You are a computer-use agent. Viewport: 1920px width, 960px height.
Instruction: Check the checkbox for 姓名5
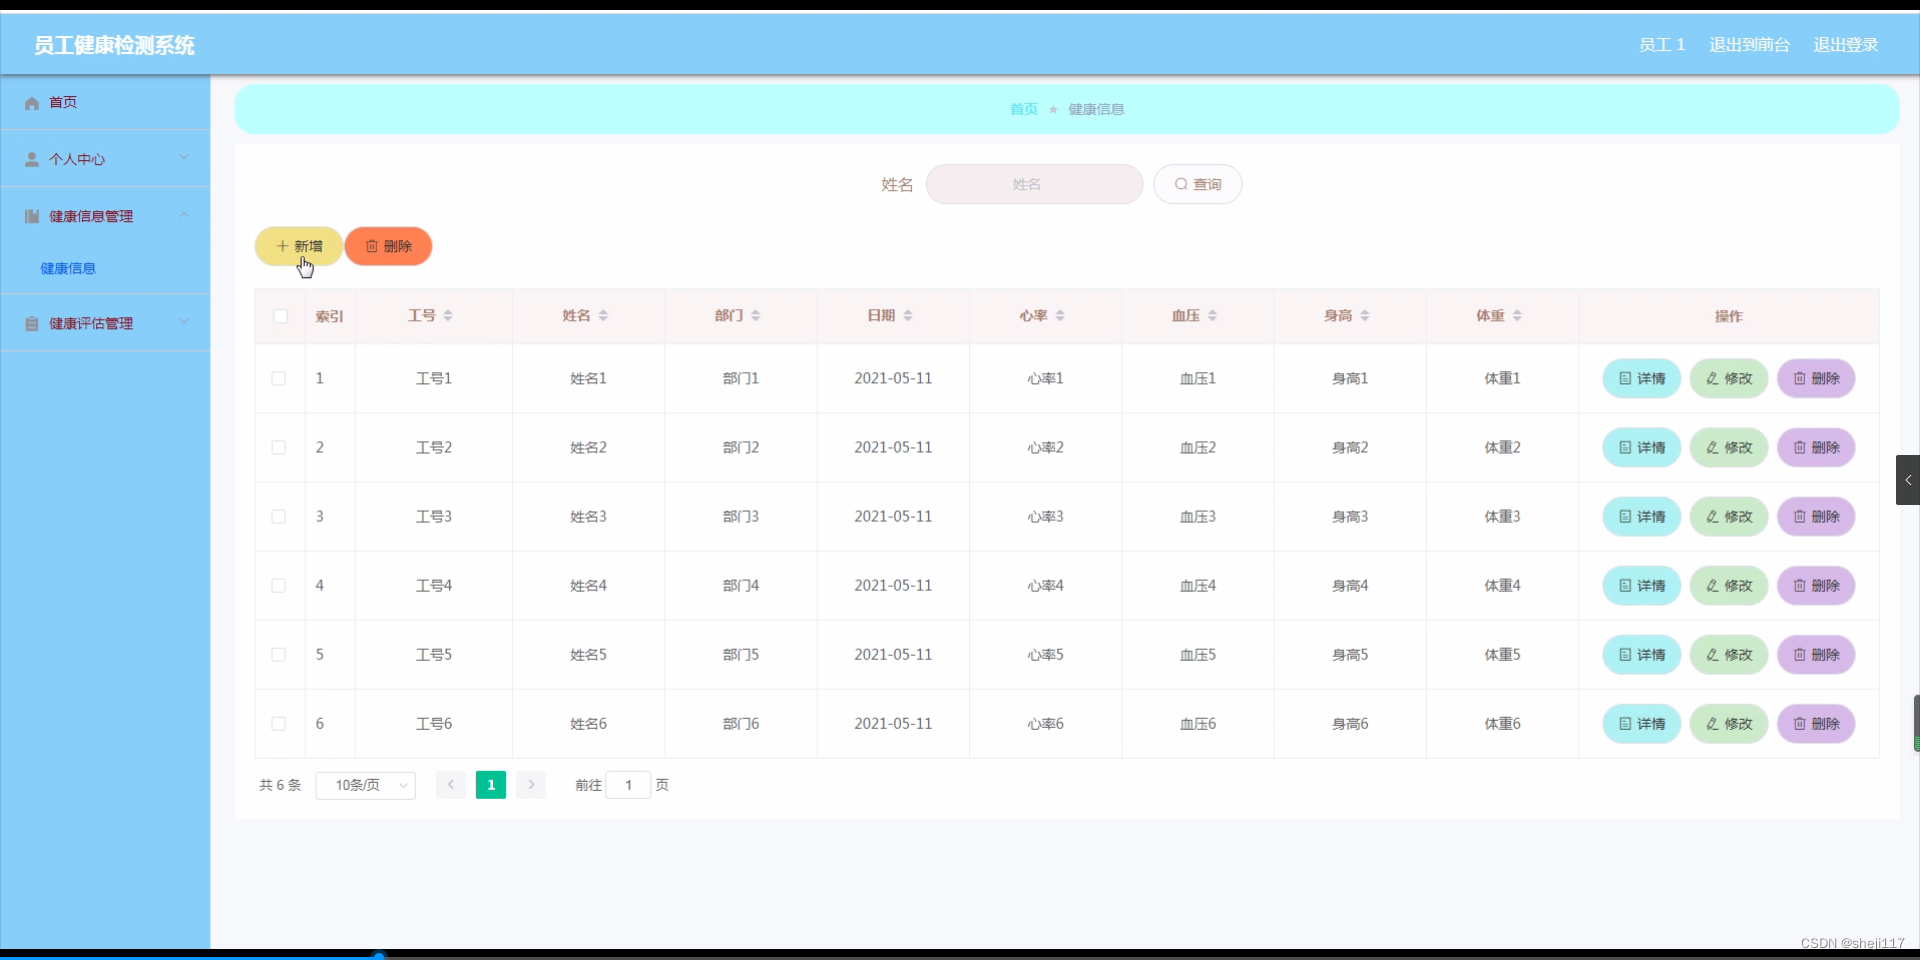[278, 655]
